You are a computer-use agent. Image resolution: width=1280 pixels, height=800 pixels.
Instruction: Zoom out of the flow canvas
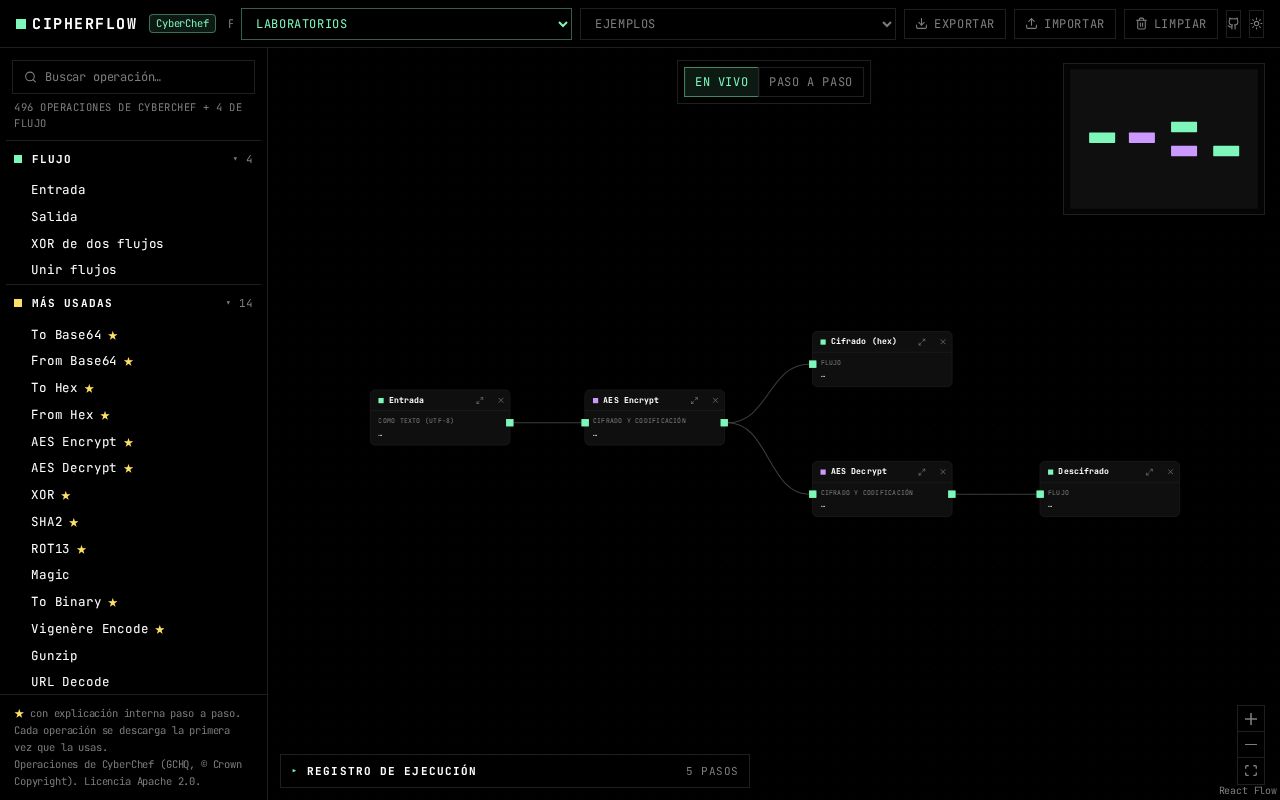(x=1251, y=745)
